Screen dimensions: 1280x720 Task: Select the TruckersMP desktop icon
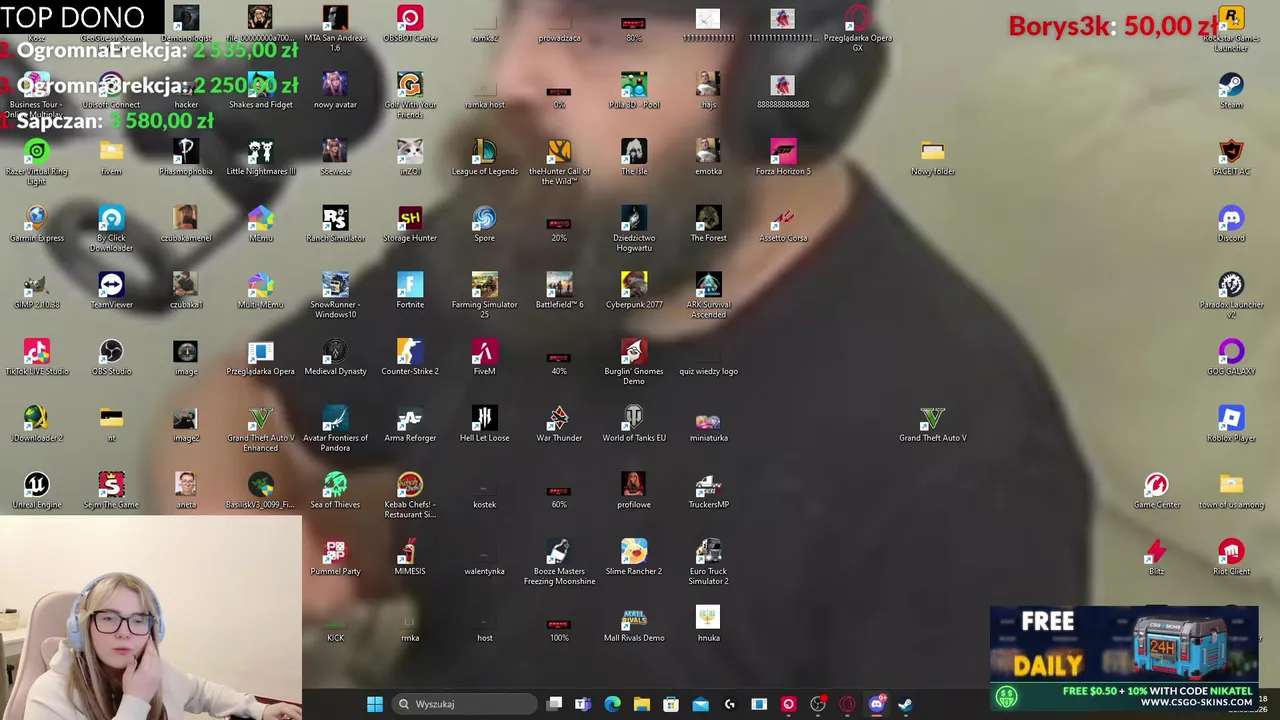(x=708, y=491)
